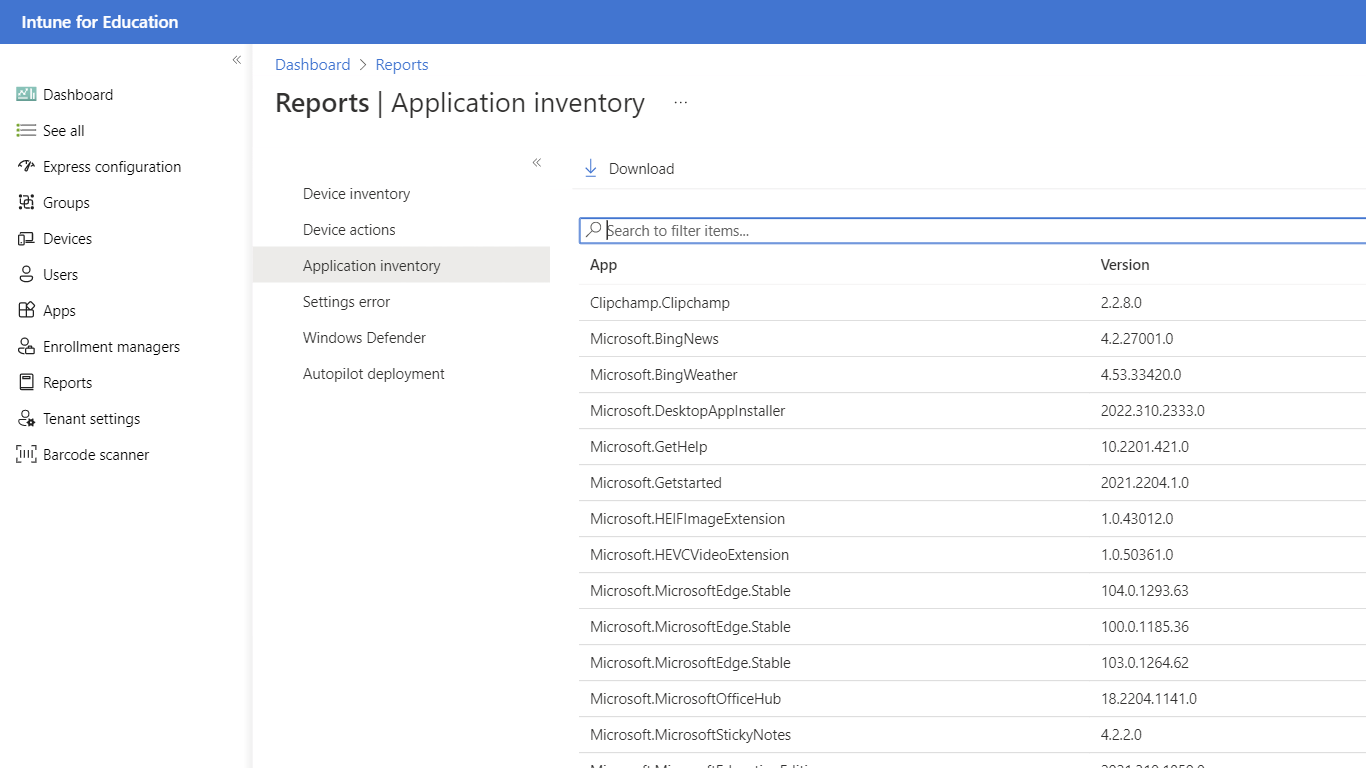Screen dimensions: 1366x768
Task: Click the Barcode scanner icon
Action: click(26, 455)
